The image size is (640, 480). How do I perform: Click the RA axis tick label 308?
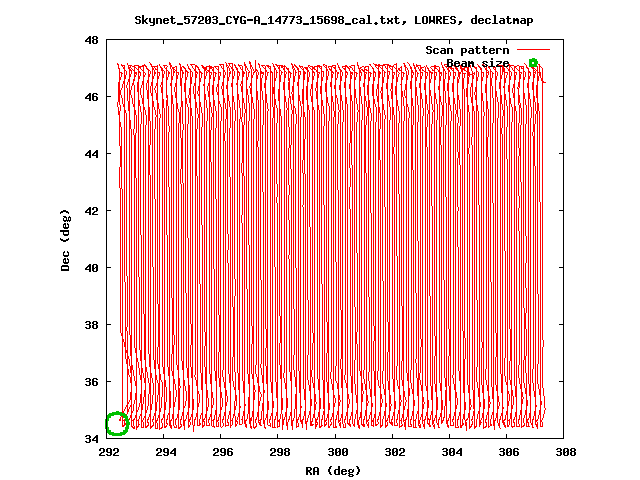coord(566,452)
